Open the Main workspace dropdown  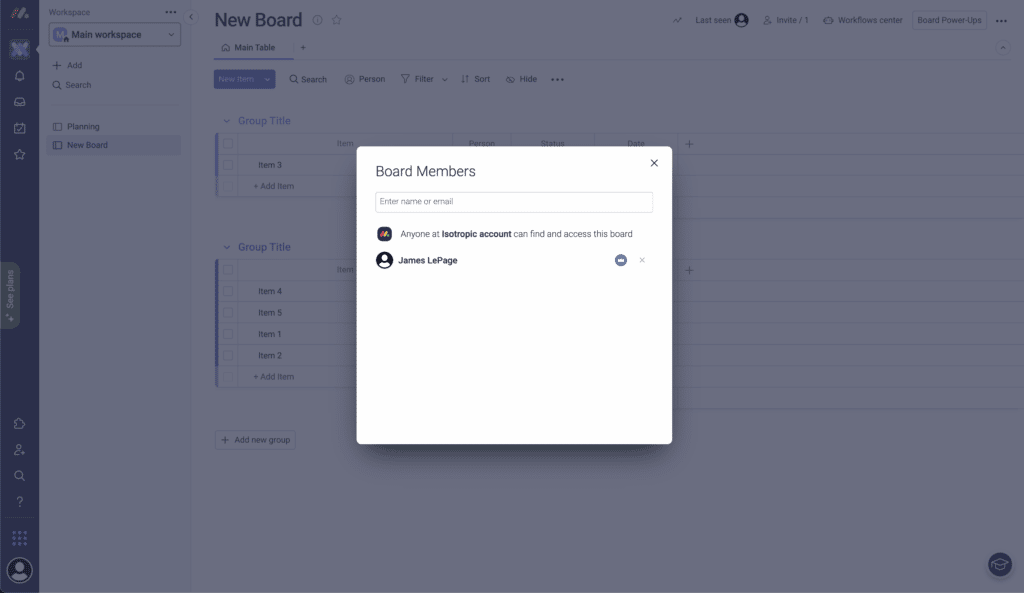point(115,35)
